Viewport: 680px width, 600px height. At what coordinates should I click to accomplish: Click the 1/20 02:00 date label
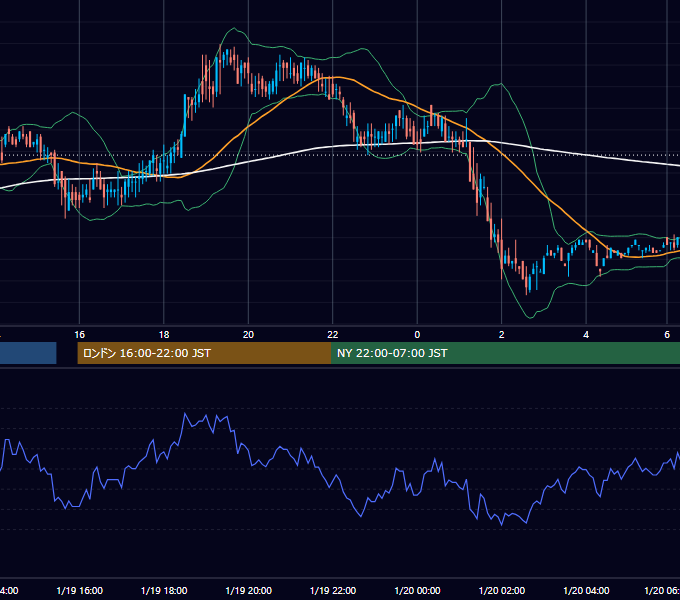click(x=502, y=591)
